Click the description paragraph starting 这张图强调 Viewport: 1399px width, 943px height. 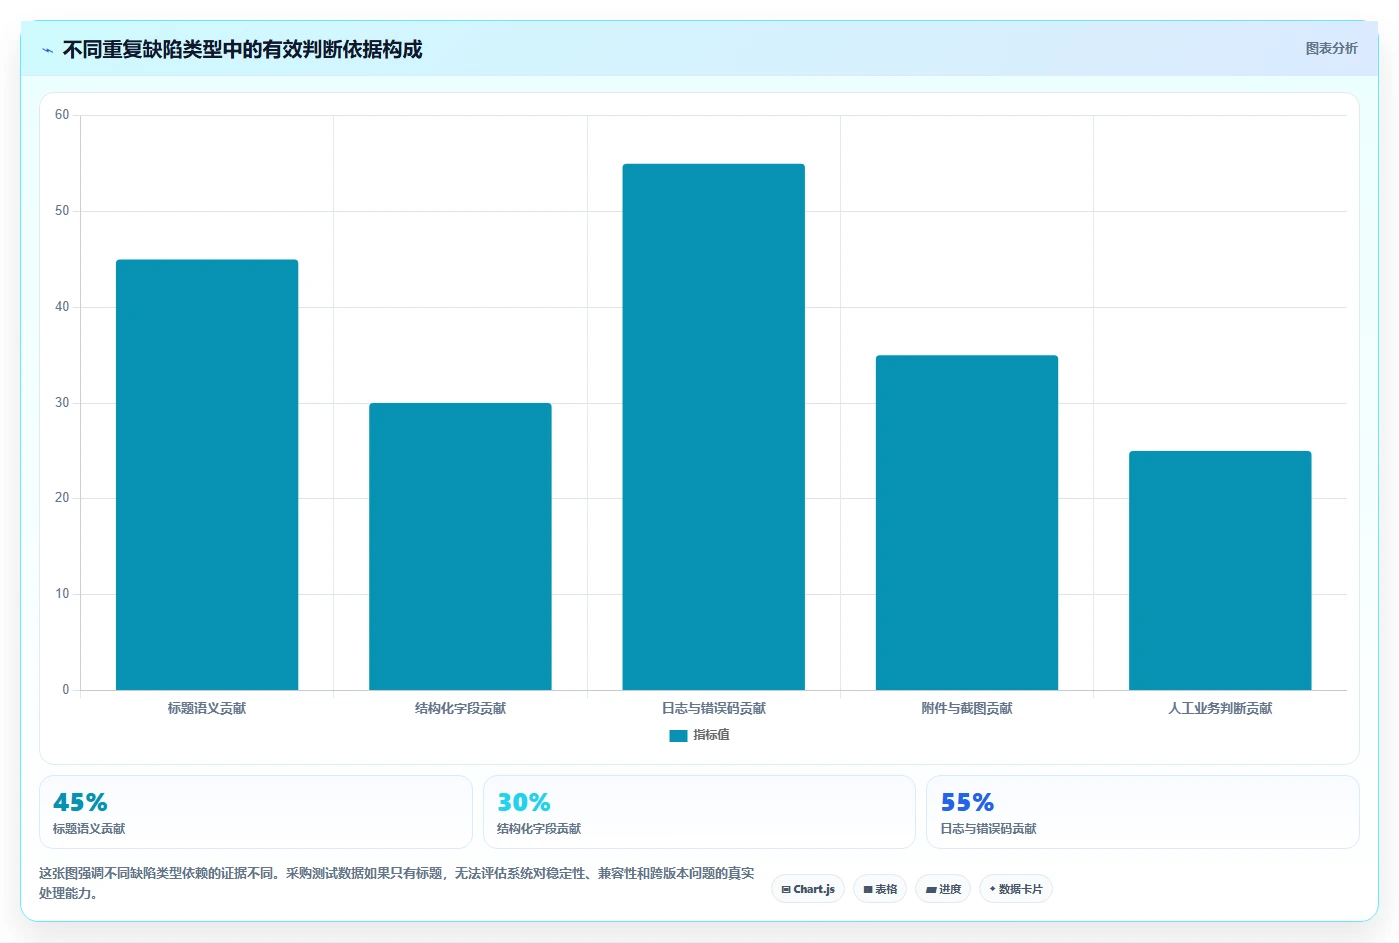397,883
